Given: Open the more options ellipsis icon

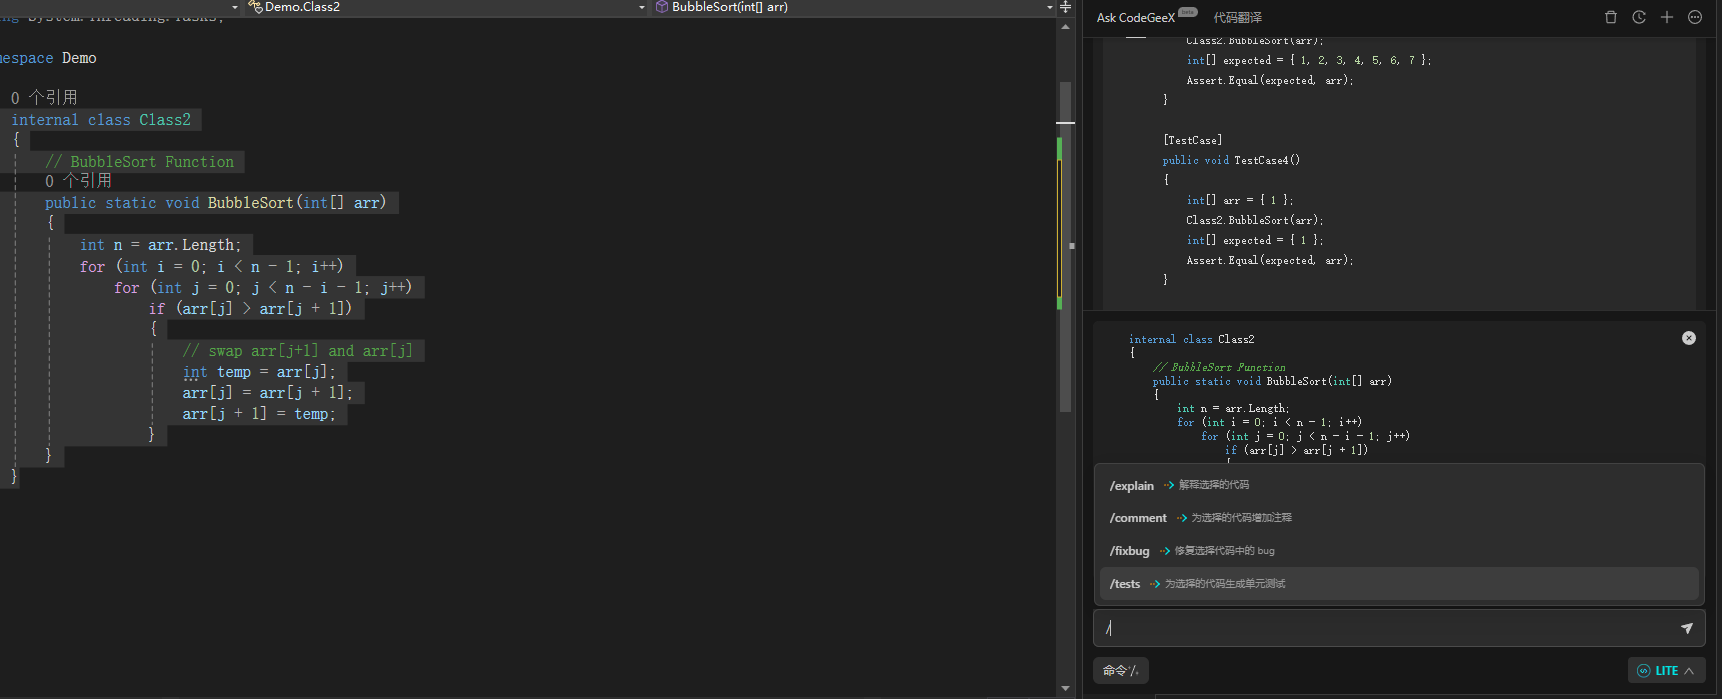Looking at the screenshot, I should tap(1694, 17).
